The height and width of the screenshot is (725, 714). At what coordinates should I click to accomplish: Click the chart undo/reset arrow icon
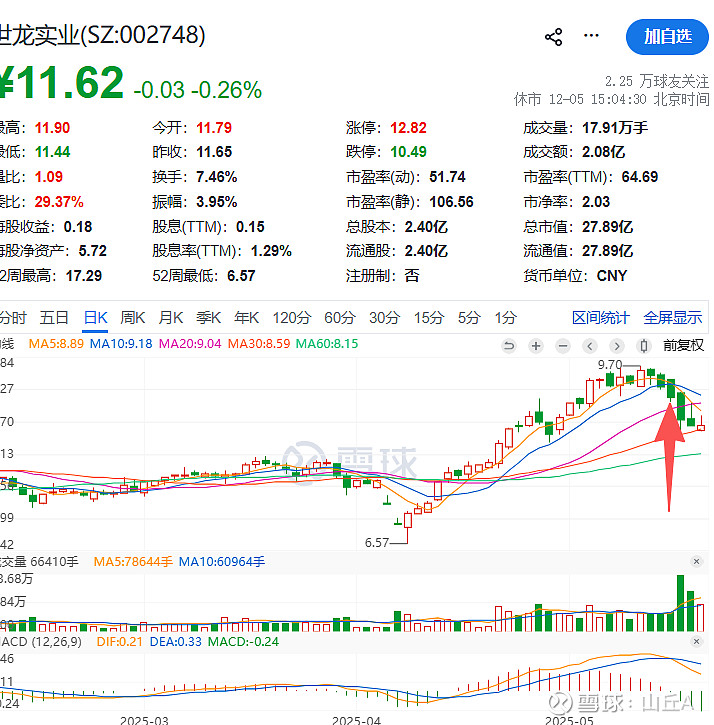(x=509, y=345)
